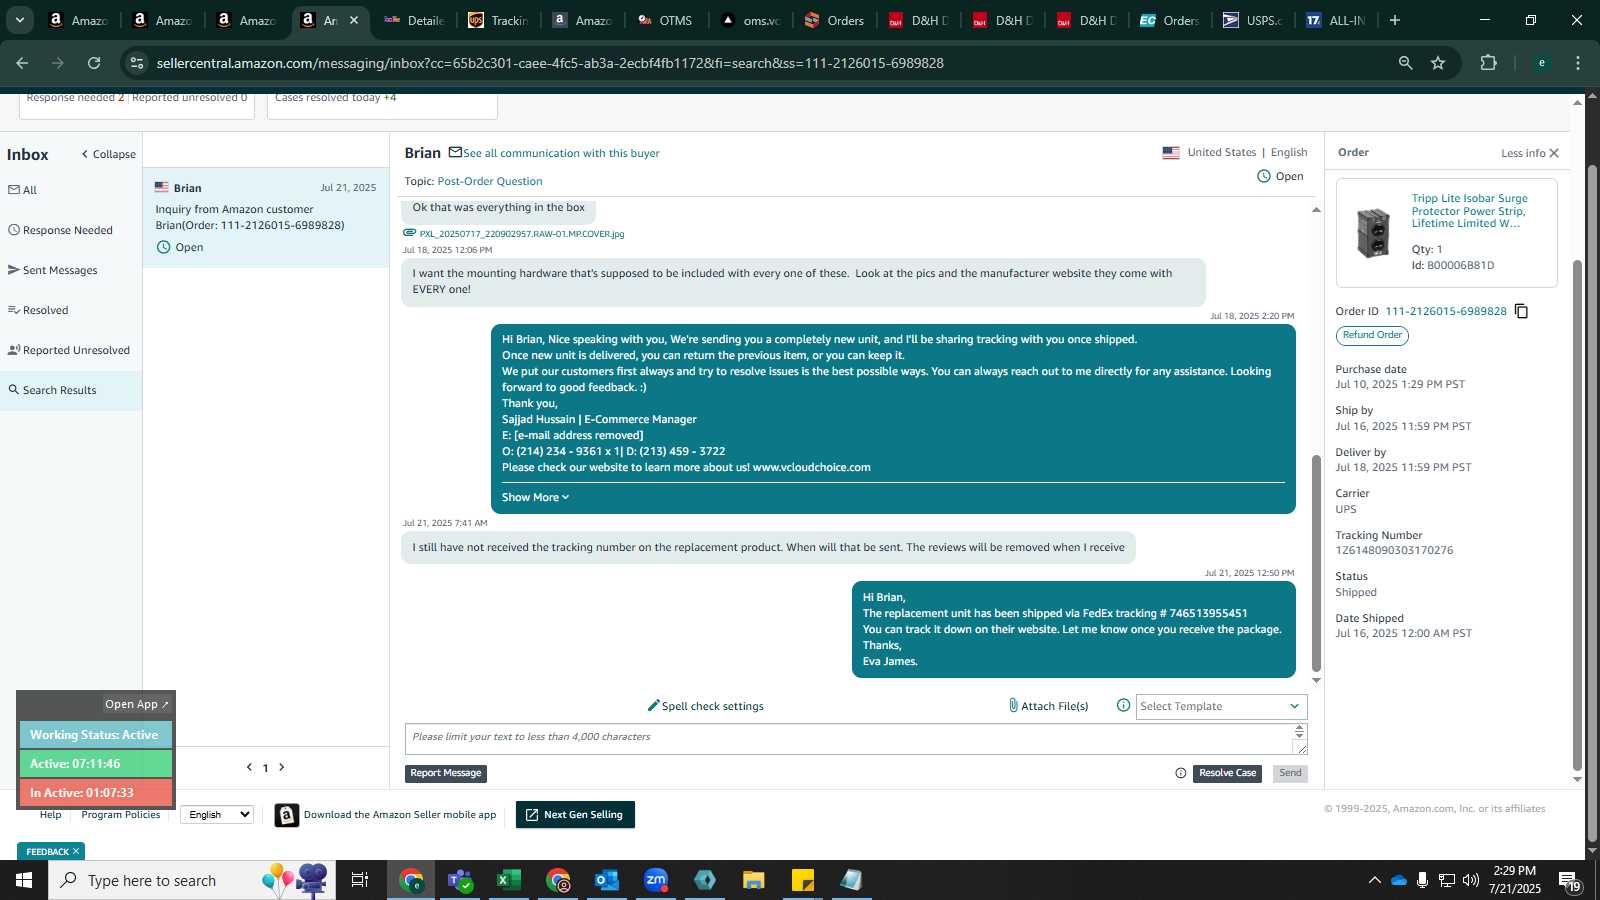Click the Windows search box

192,880
